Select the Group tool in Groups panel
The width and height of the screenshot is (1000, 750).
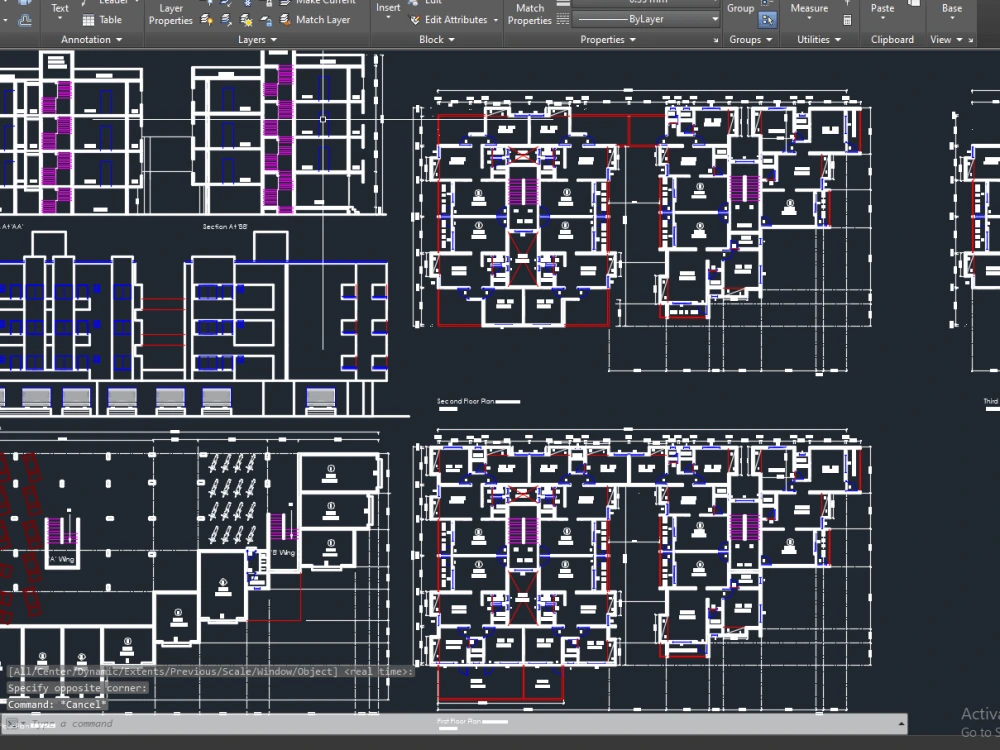[x=740, y=8]
